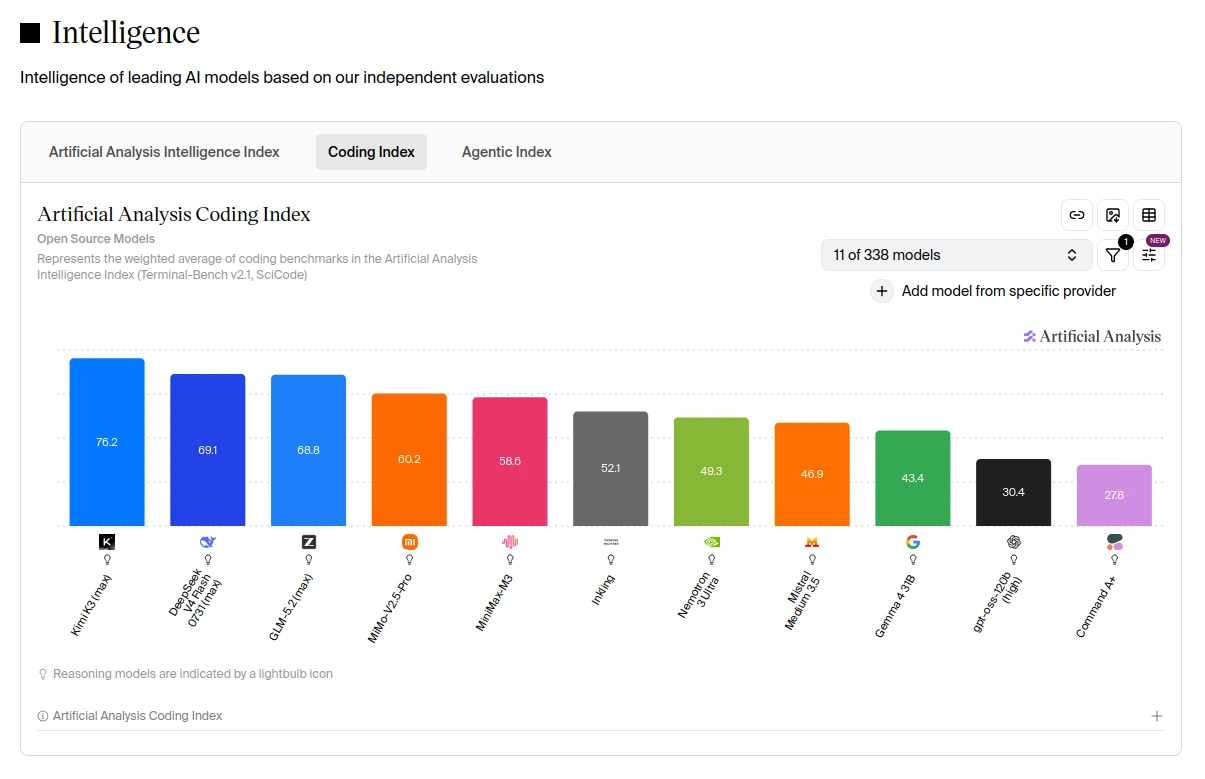The height and width of the screenshot is (779, 1205).
Task: Switch to table view icon
Action: [x=1149, y=215]
